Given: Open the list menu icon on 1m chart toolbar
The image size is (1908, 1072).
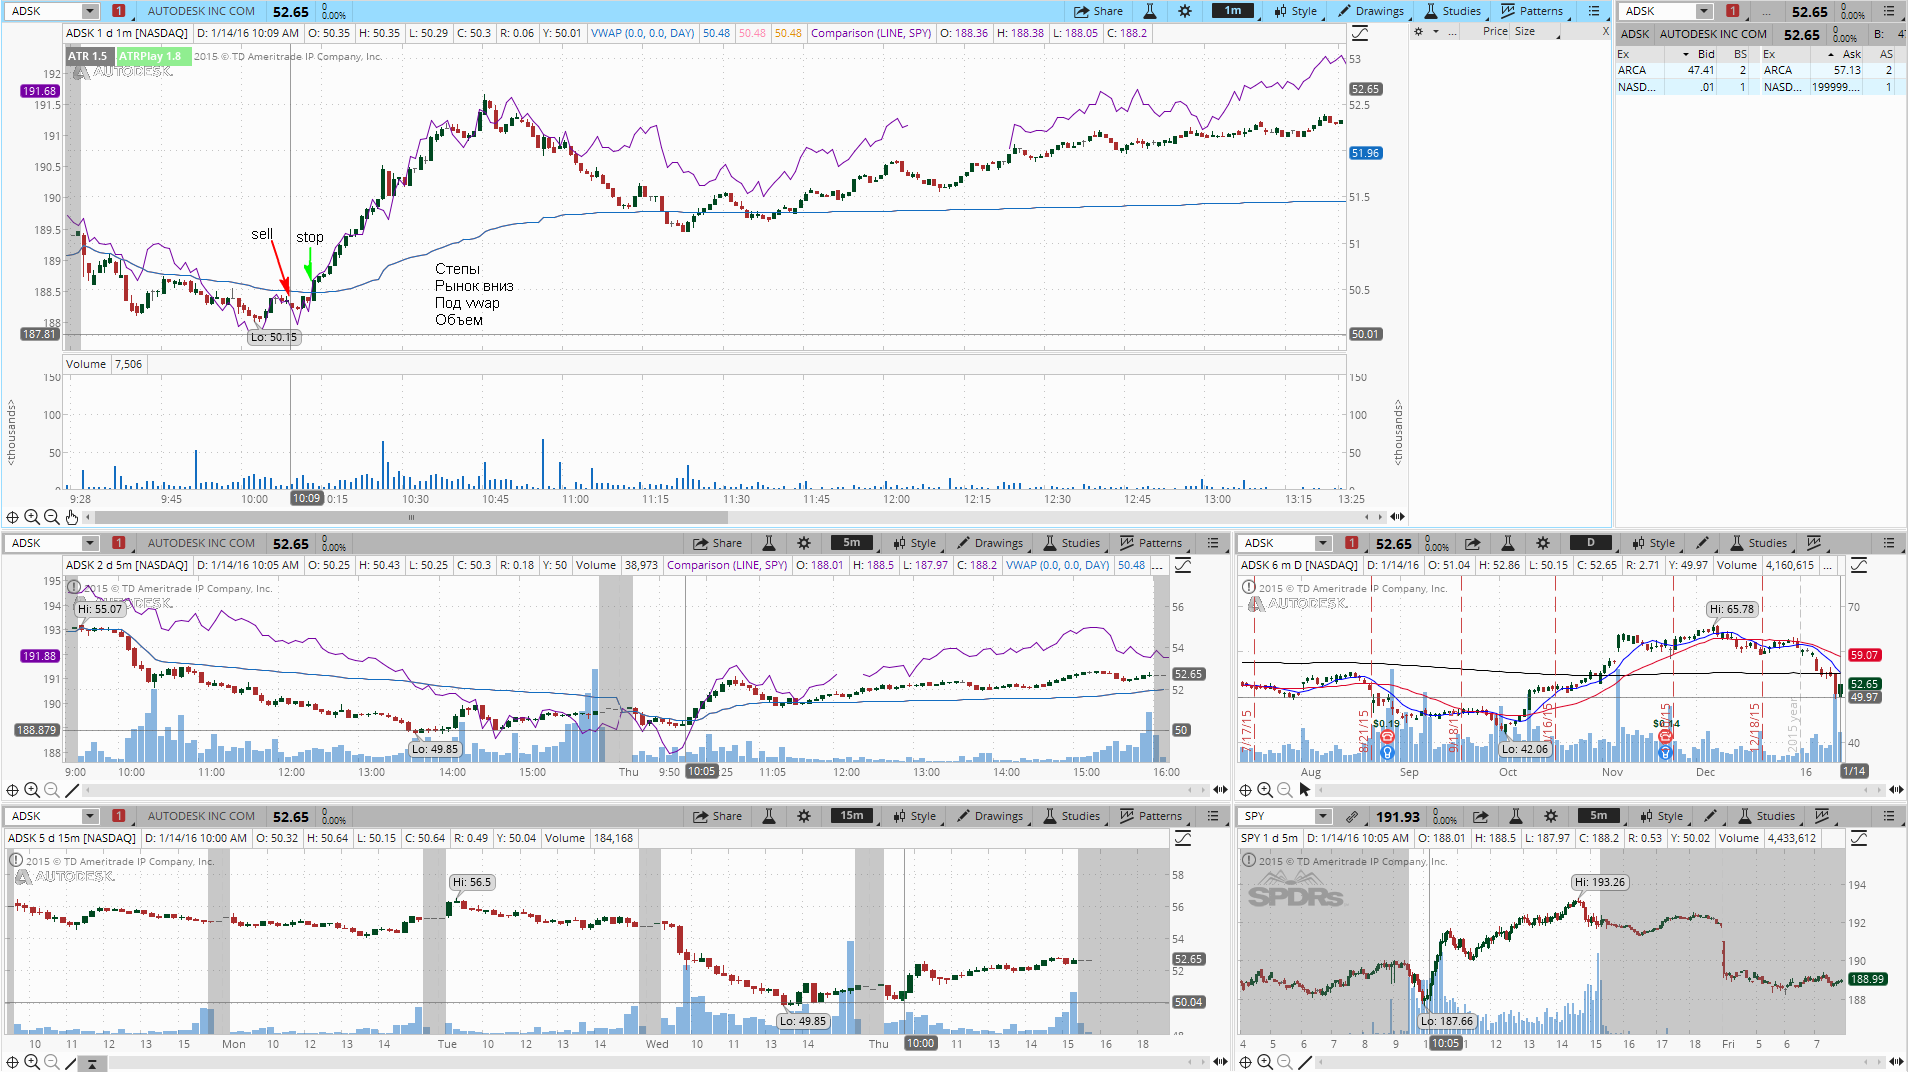Looking at the screenshot, I should (x=1594, y=11).
